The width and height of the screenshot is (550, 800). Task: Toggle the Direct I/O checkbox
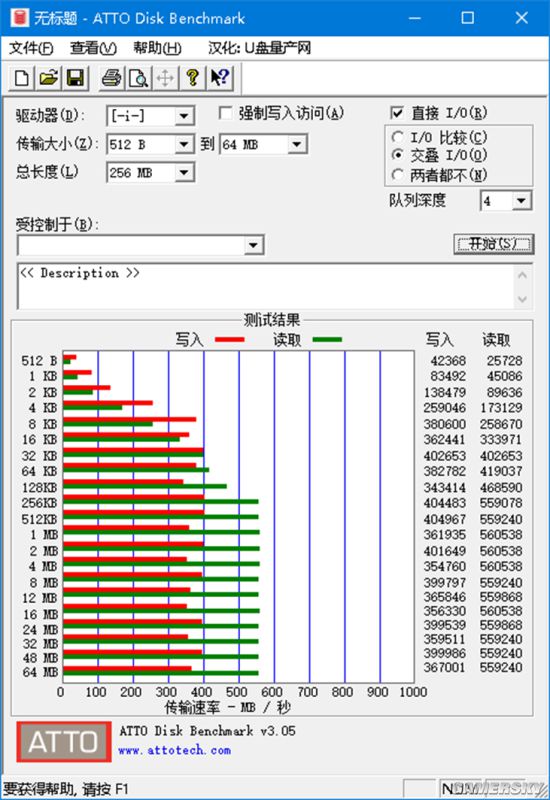pos(396,113)
